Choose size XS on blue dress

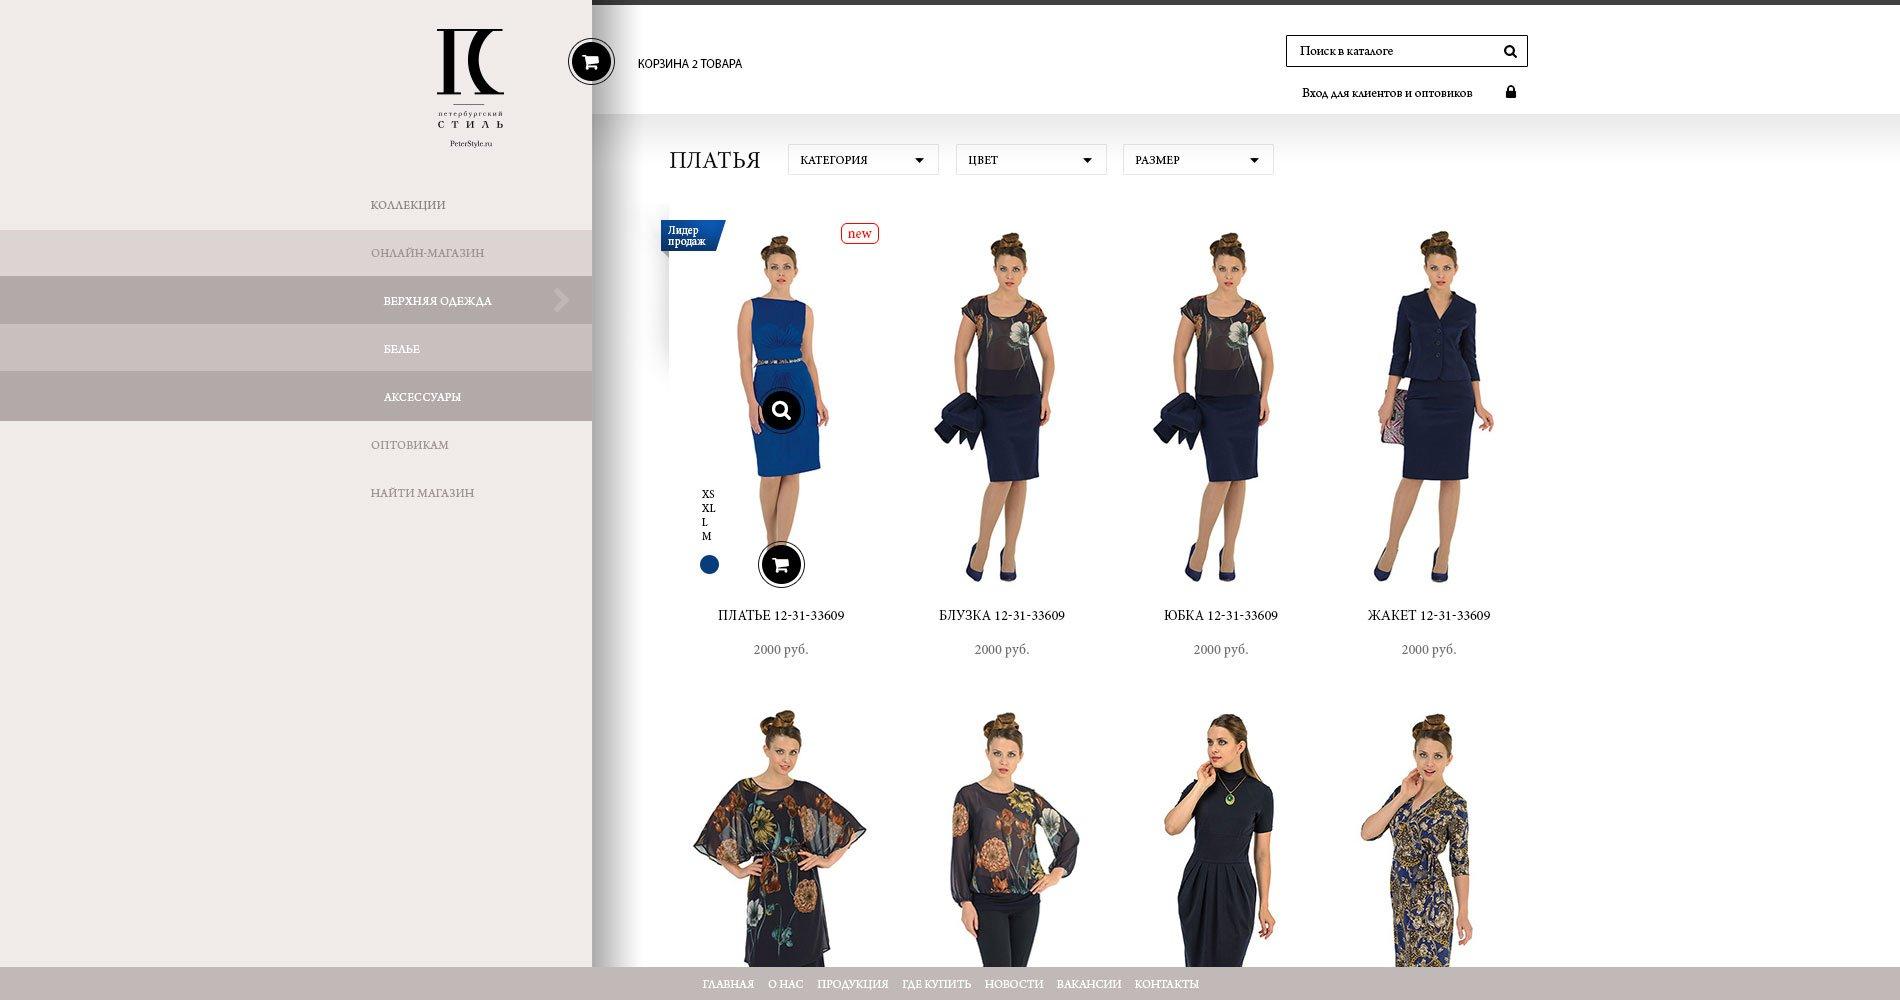tap(708, 494)
